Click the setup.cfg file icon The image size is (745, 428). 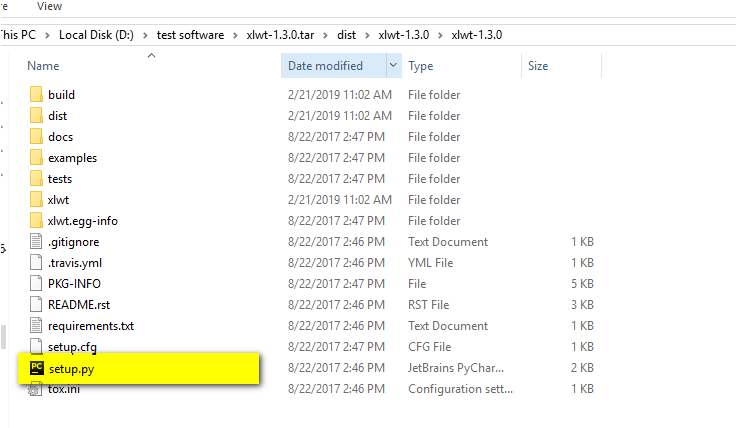click(x=36, y=346)
